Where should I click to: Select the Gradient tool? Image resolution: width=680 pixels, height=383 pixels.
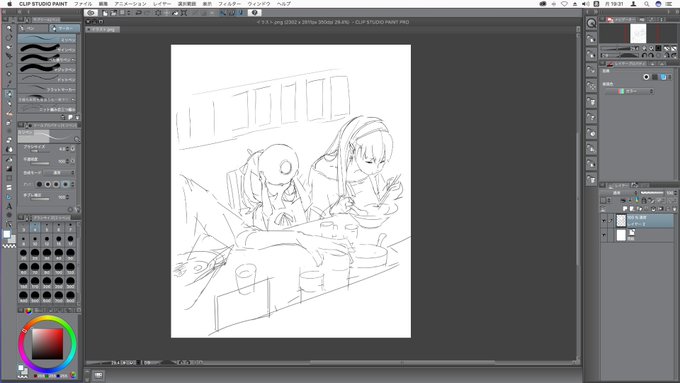pos(9,168)
